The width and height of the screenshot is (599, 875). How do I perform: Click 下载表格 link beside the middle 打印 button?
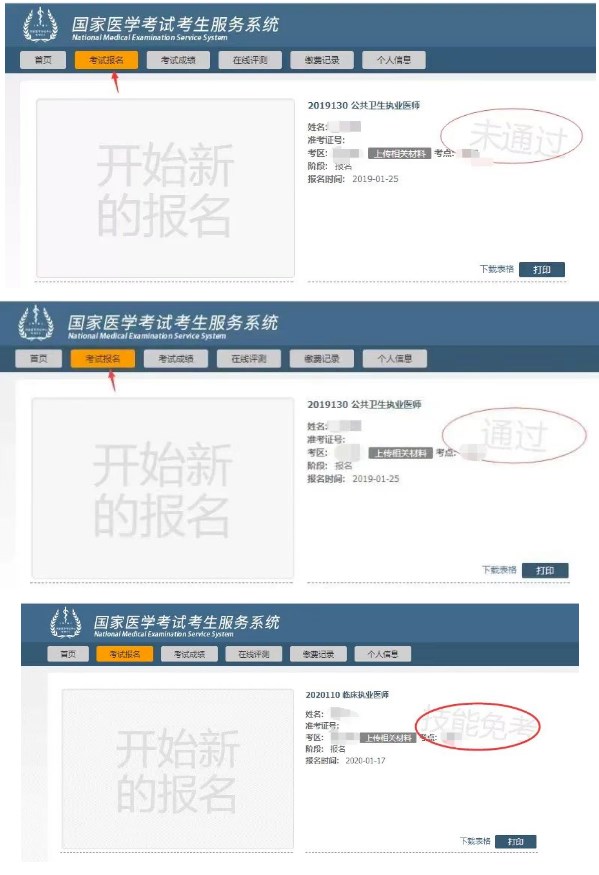499,570
